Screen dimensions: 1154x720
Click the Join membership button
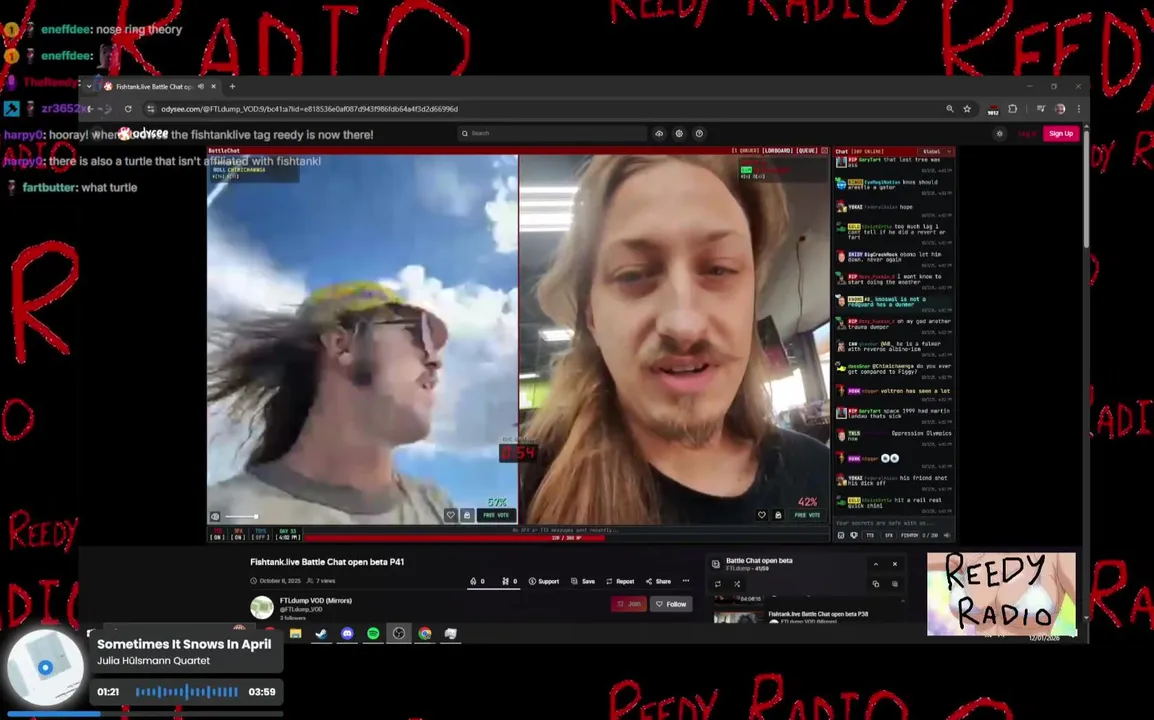629,604
